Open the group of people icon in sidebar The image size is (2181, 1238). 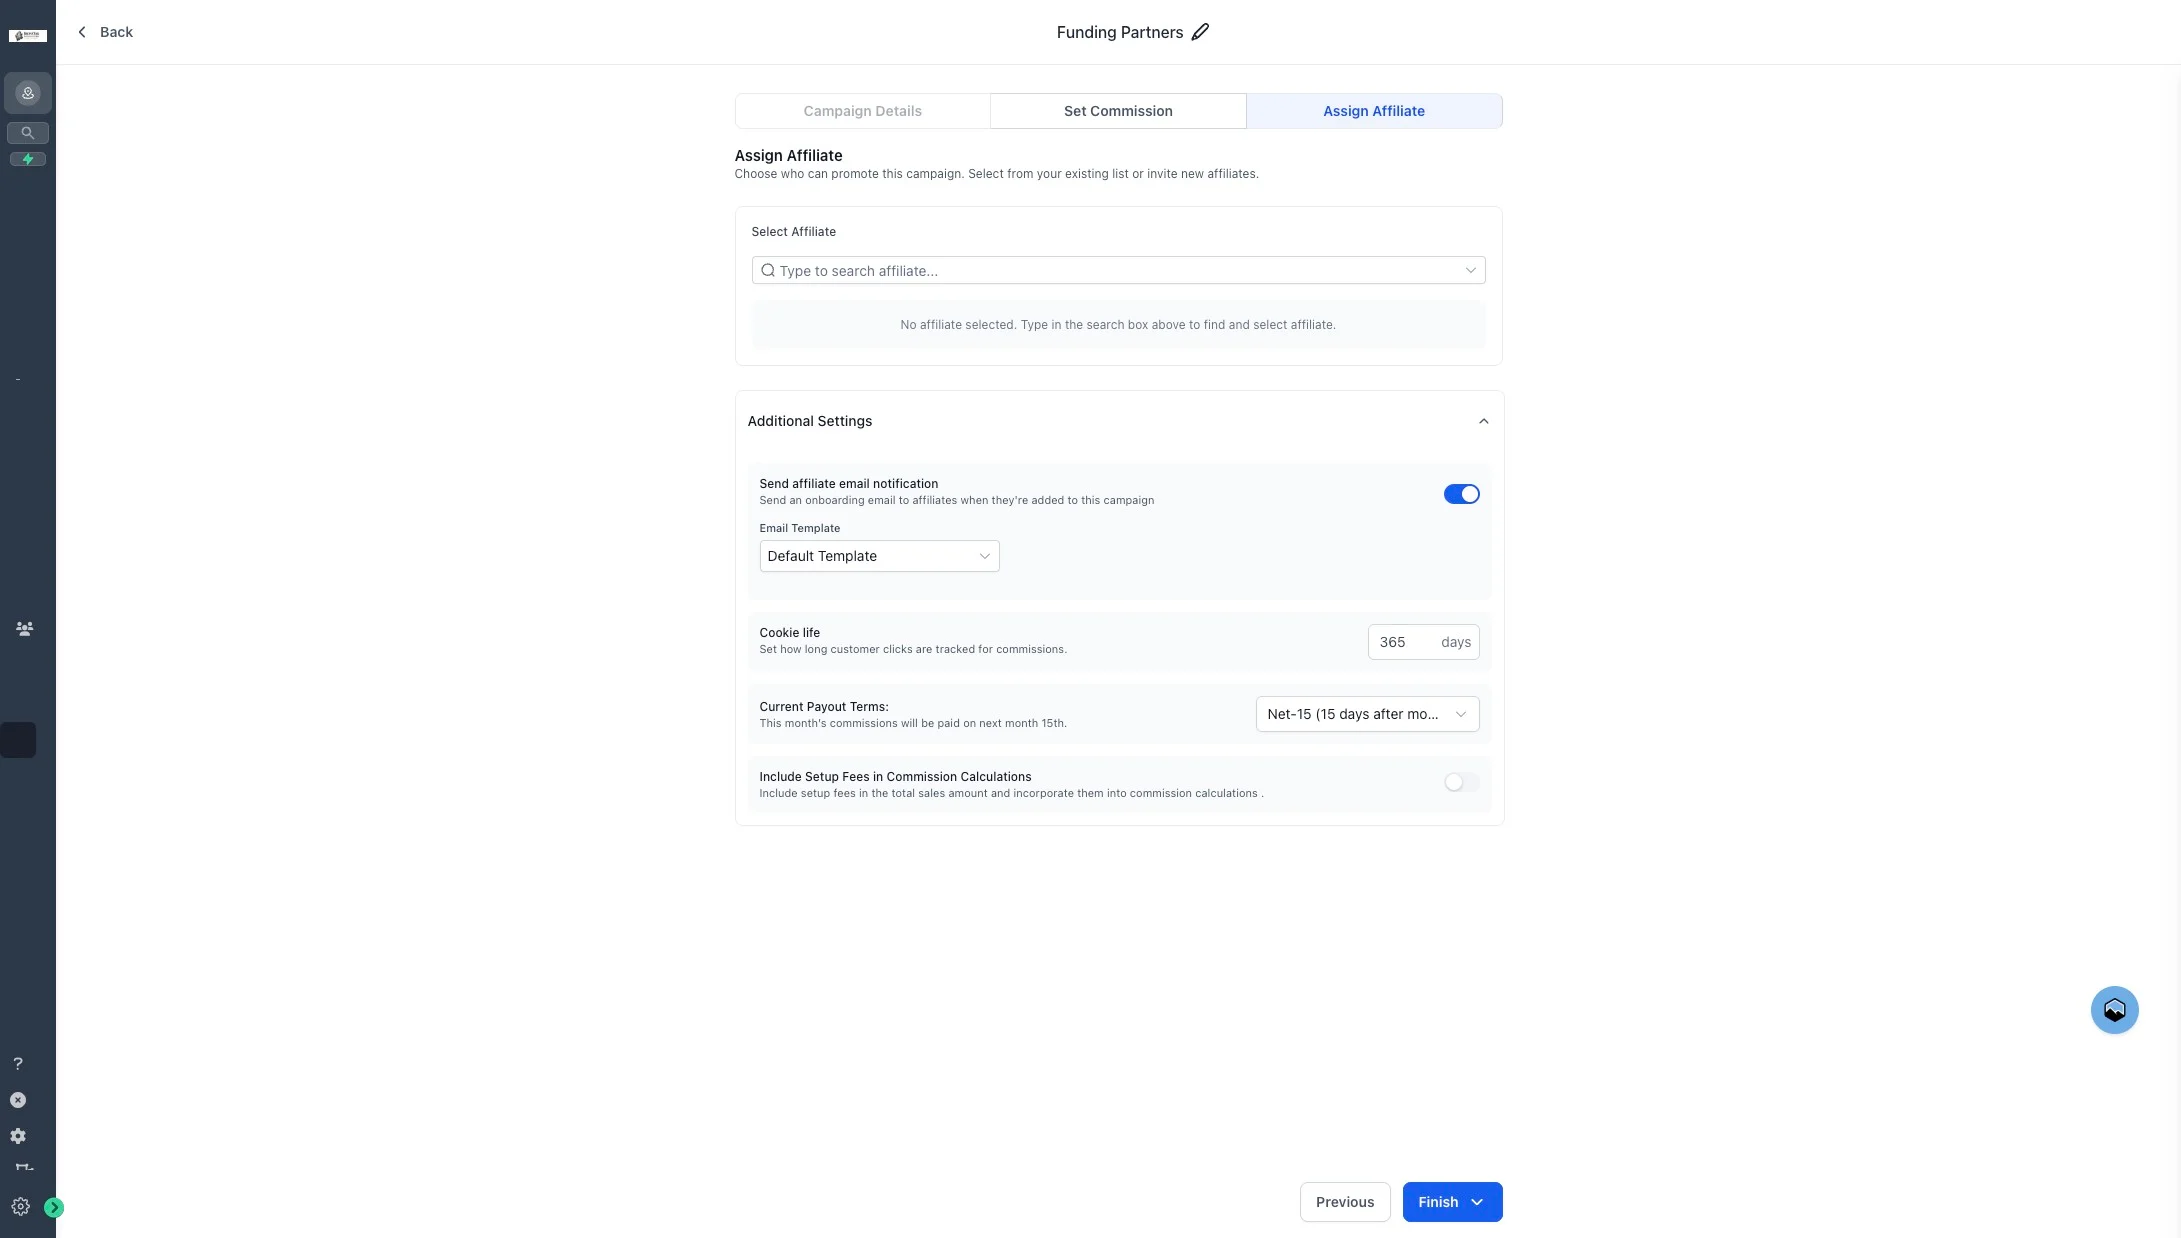pos(25,629)
